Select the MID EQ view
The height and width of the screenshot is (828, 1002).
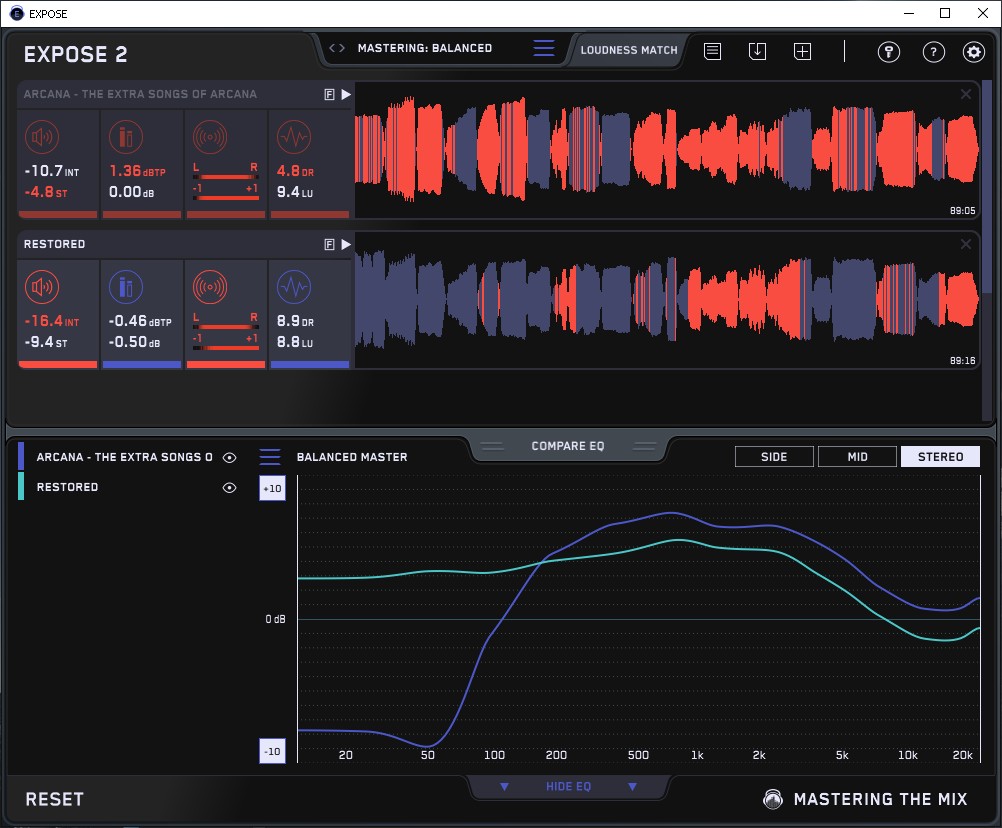tap(857, 457)
